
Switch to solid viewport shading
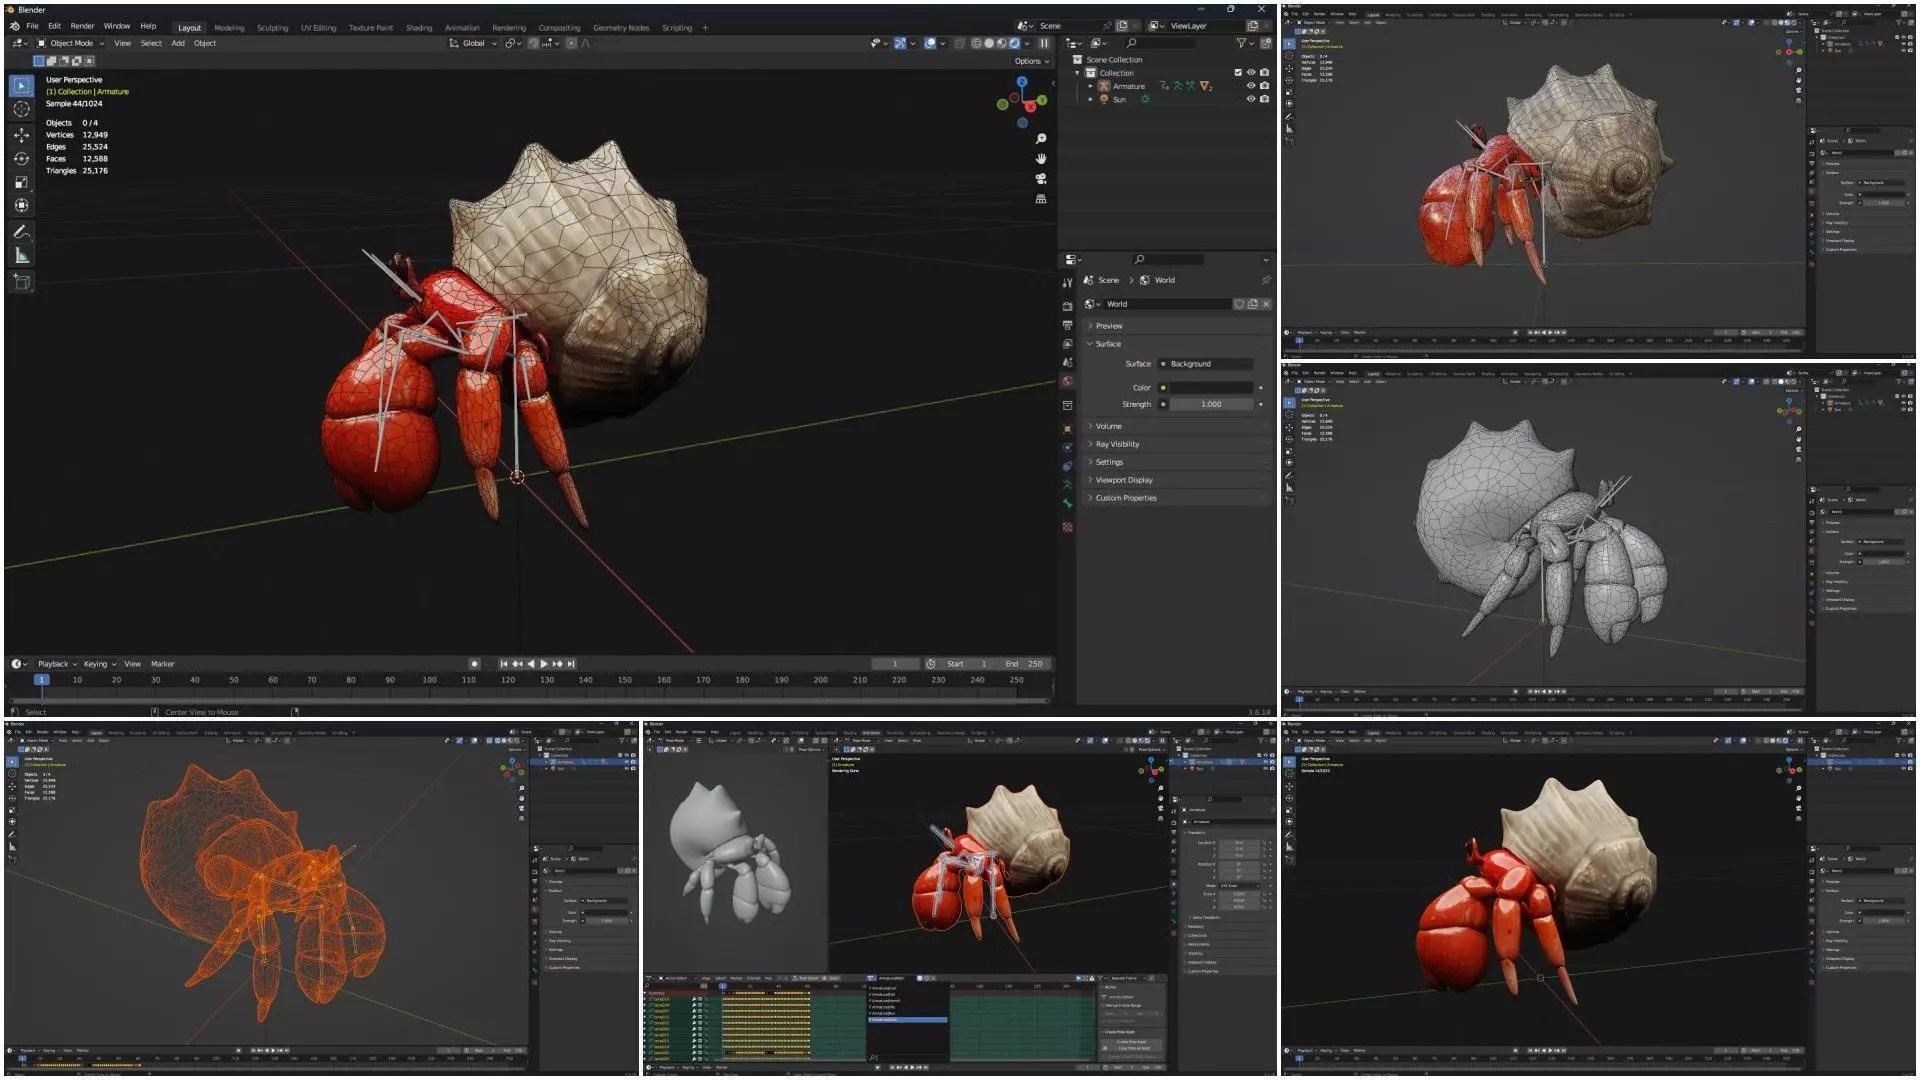pos(989,43)
